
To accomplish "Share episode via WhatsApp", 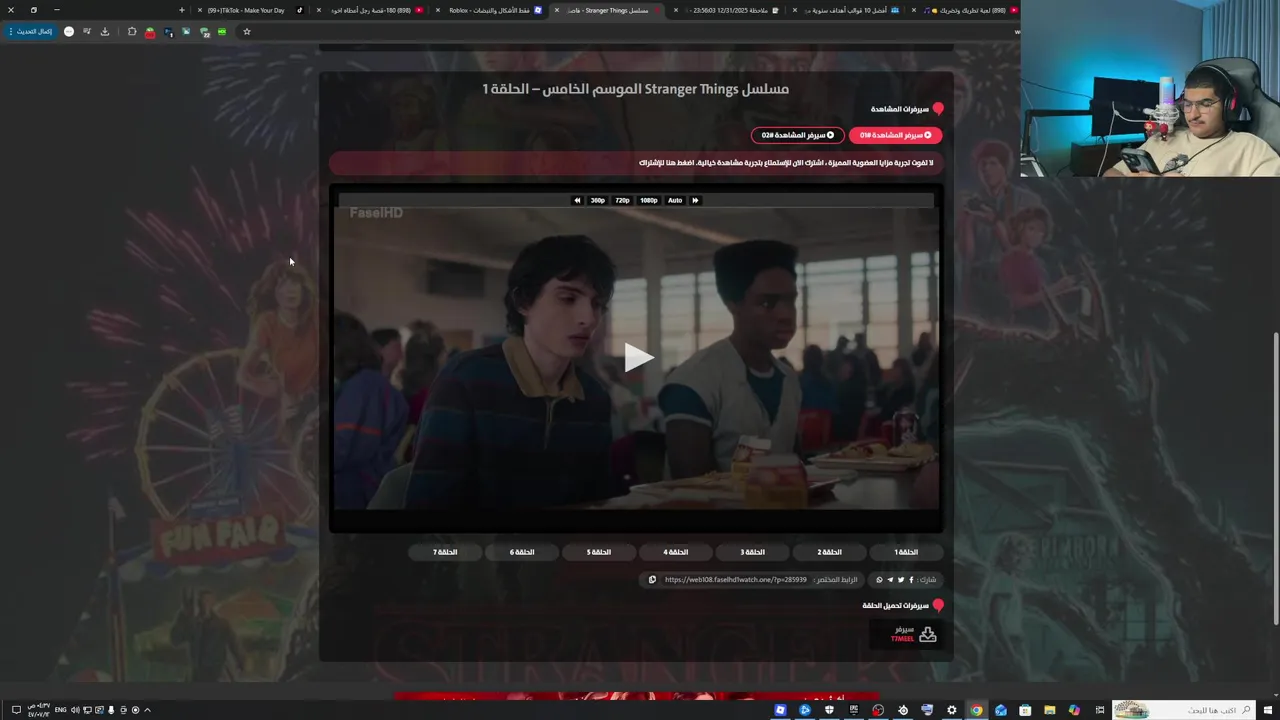I will (880, 579).
